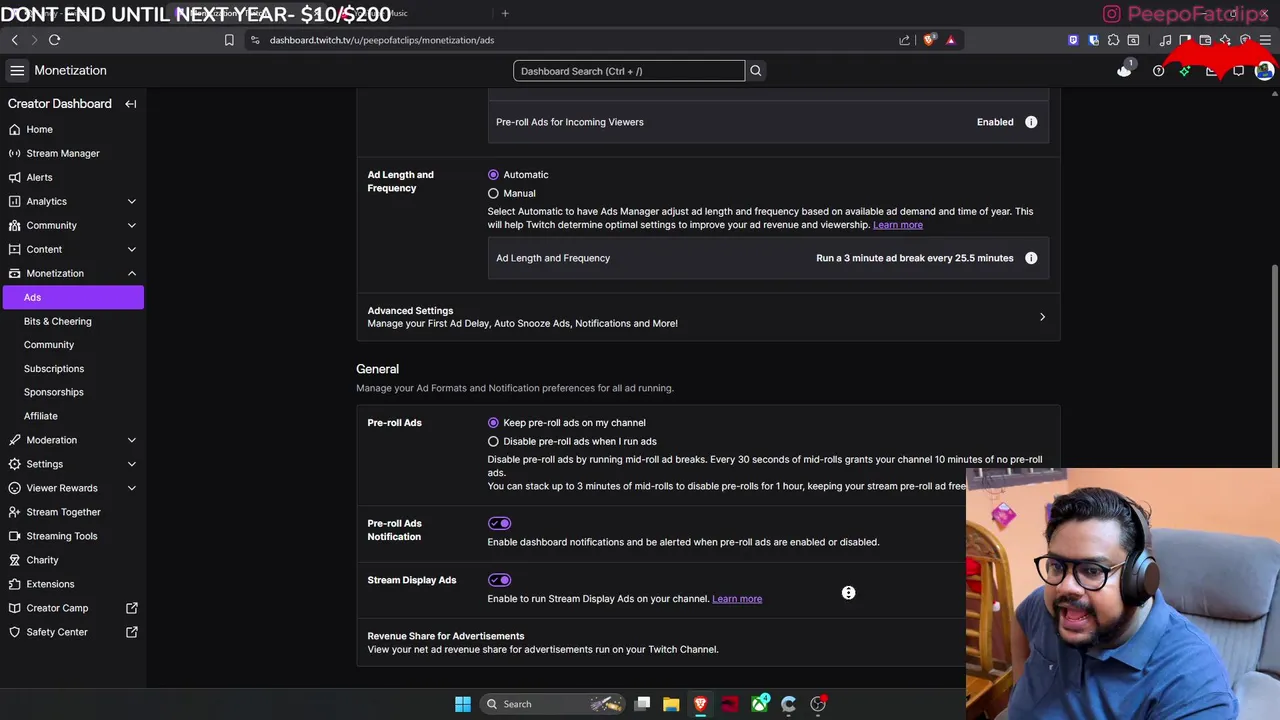Show info for Ad Length and Frequency

point(1031,258)
